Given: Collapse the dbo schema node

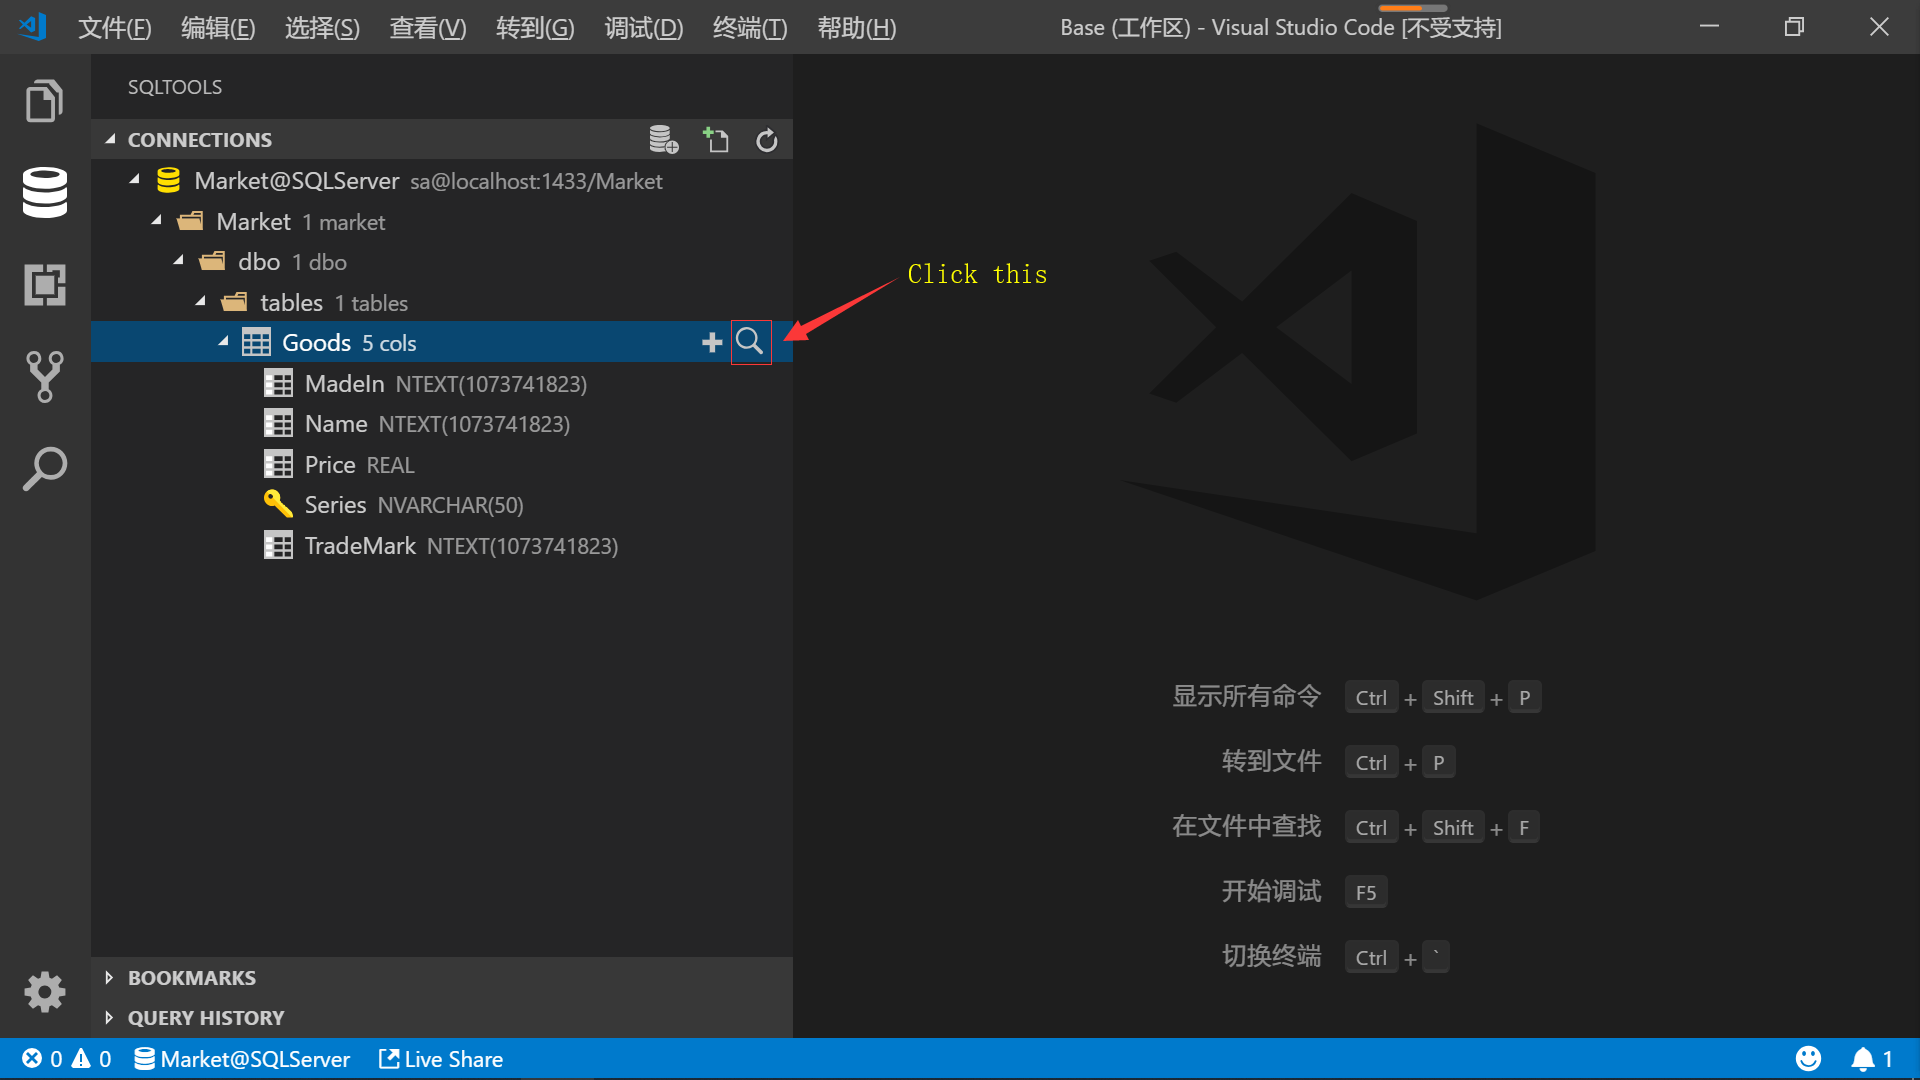Looking at the screenshot, I should 178,261.
